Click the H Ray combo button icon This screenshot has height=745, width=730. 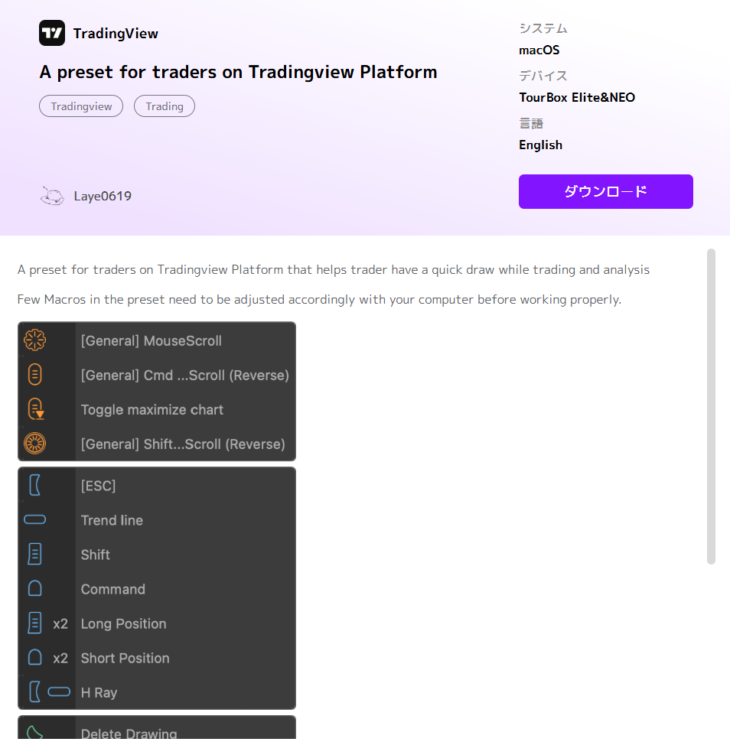(48, 692)
